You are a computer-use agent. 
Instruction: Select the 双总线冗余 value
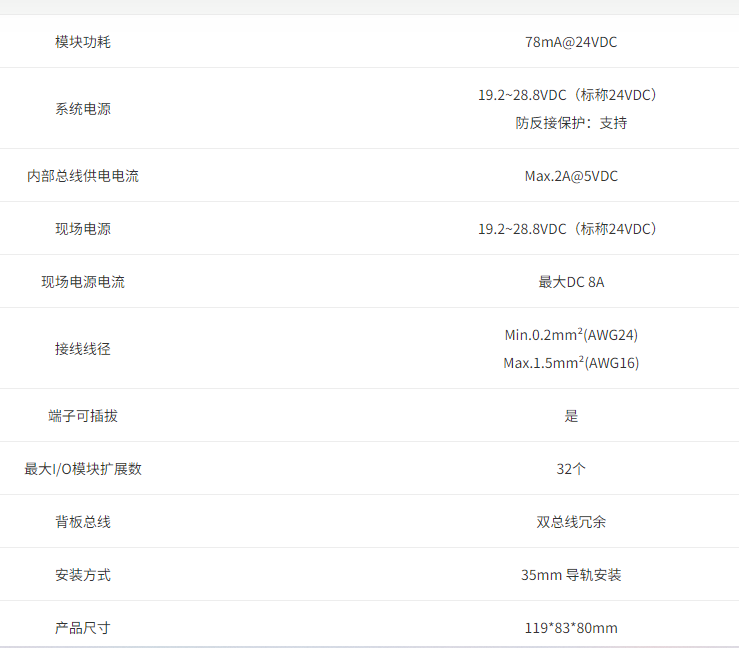571,522
